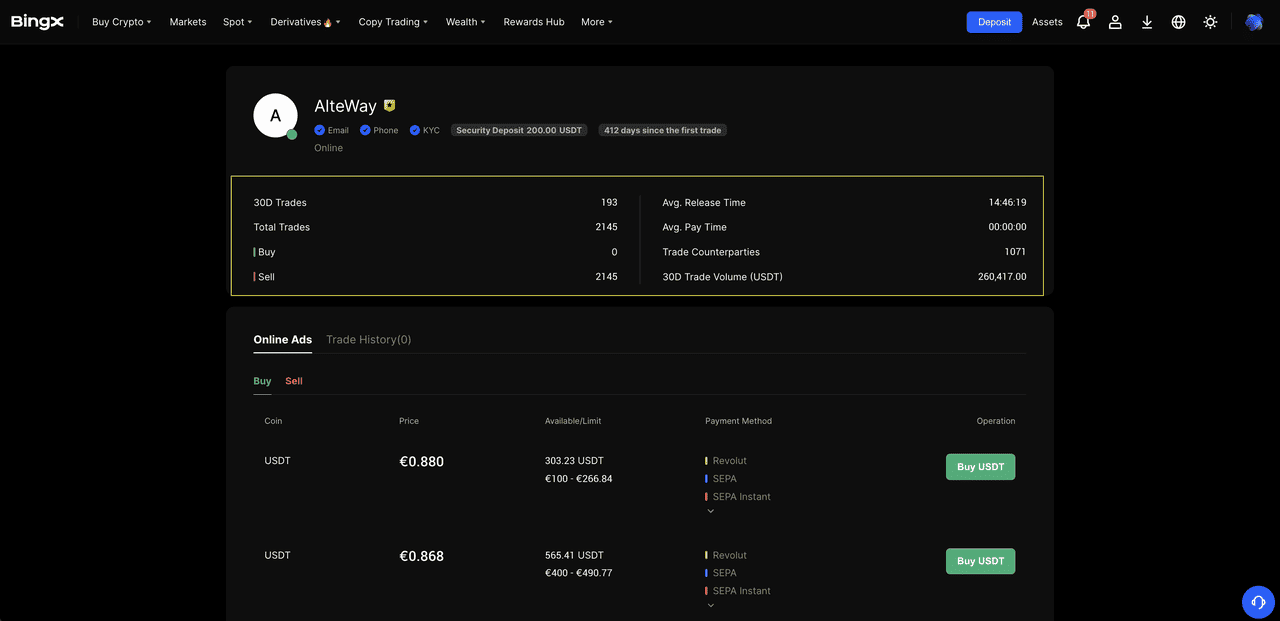This screenshot has height=621, width=1280.
Task: Open the notifications bell
Action: [x=1083, y=22]
